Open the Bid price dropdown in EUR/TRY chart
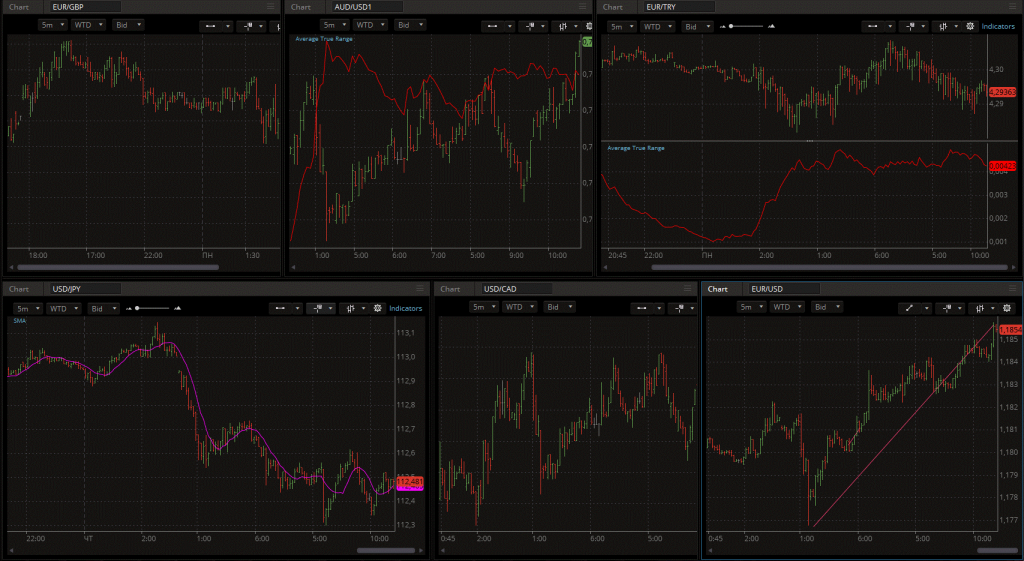Screen dimensions: 1024x561 click(697, 27)
